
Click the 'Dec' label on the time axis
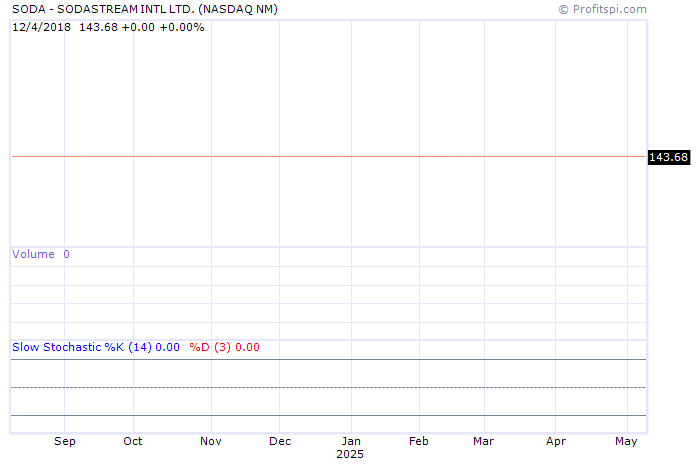point(280,441)
